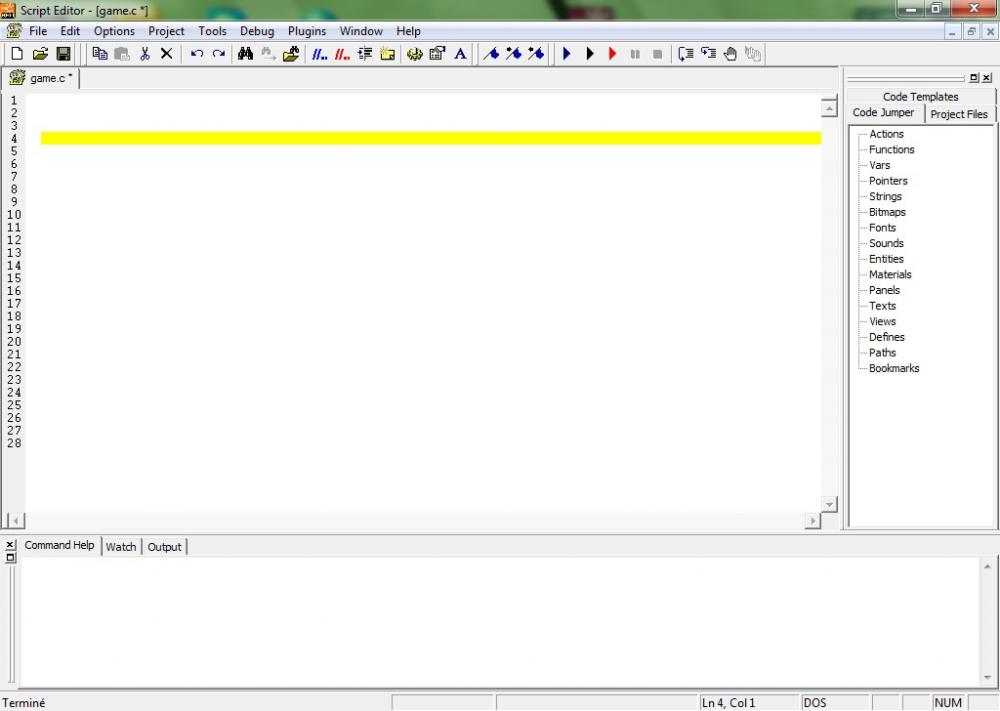Click the greyed double-hand breakpoints icon
Image resolution: width=1000 pixels, height=711 pixels.
pyautogui.click(x=753, y=54)
